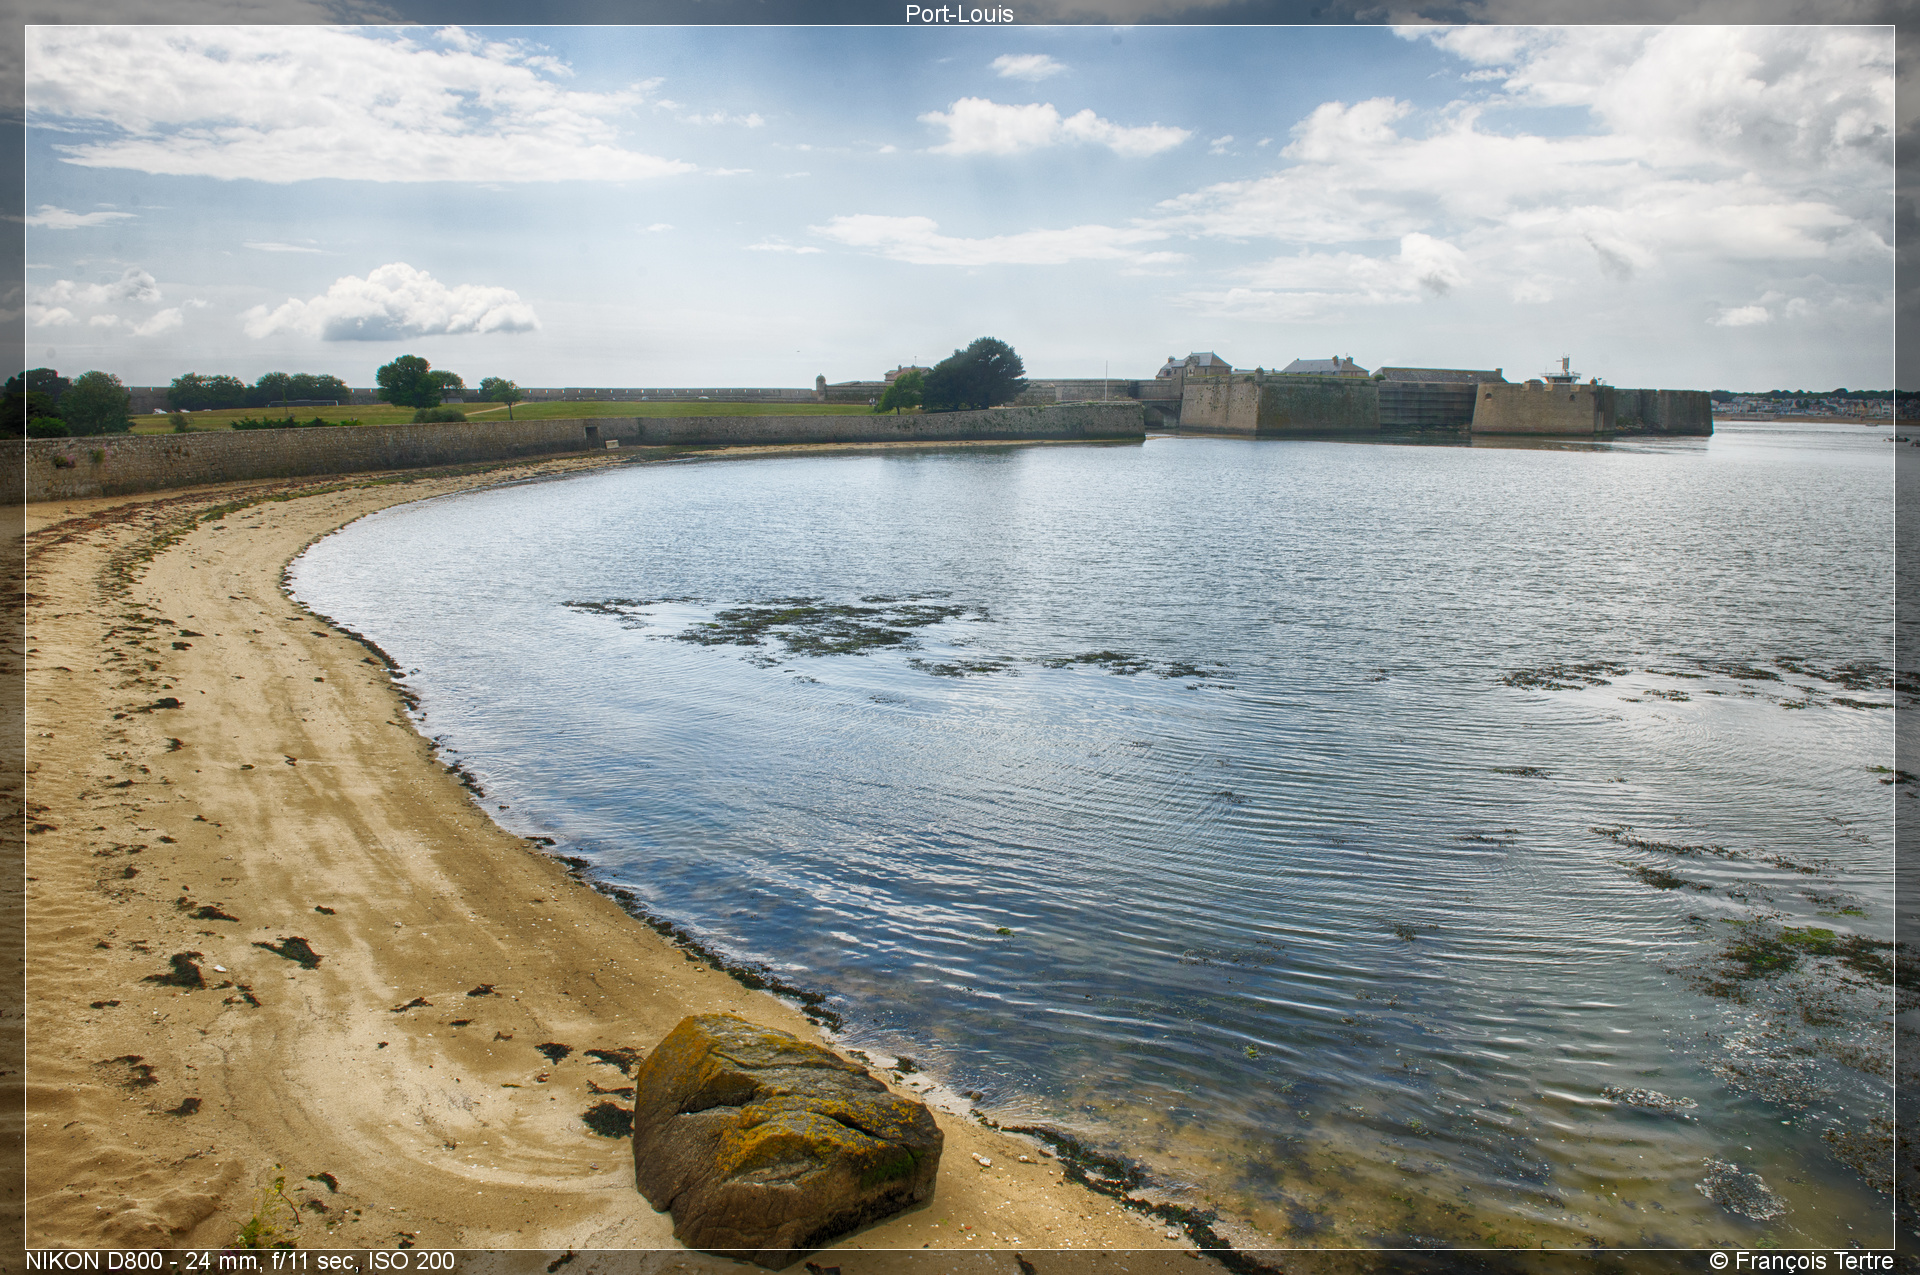Viewport: 1920px width, 1275px height.
Task: Click the Port-Louis beach photo
Action: click(x=960, y=637)
